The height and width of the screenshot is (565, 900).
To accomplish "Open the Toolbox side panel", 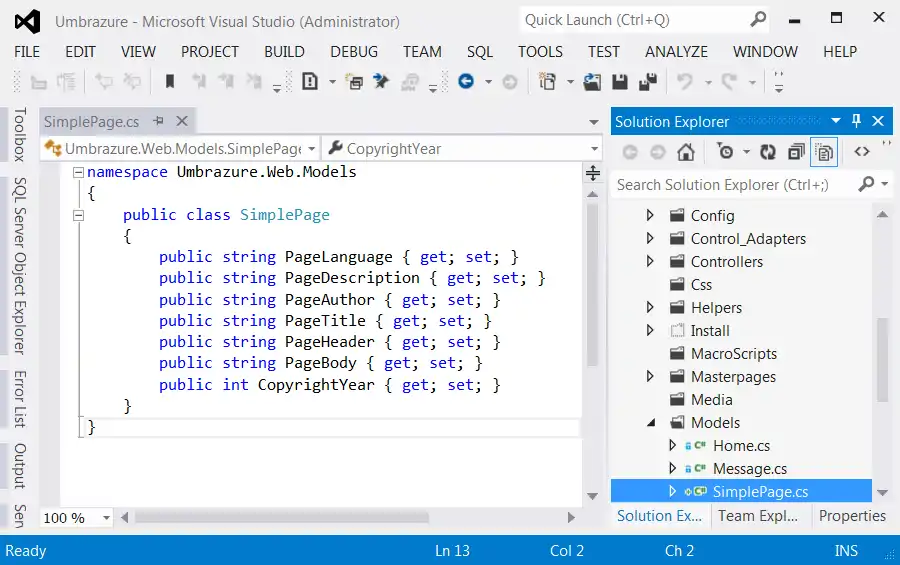I will tap(20, 134).
